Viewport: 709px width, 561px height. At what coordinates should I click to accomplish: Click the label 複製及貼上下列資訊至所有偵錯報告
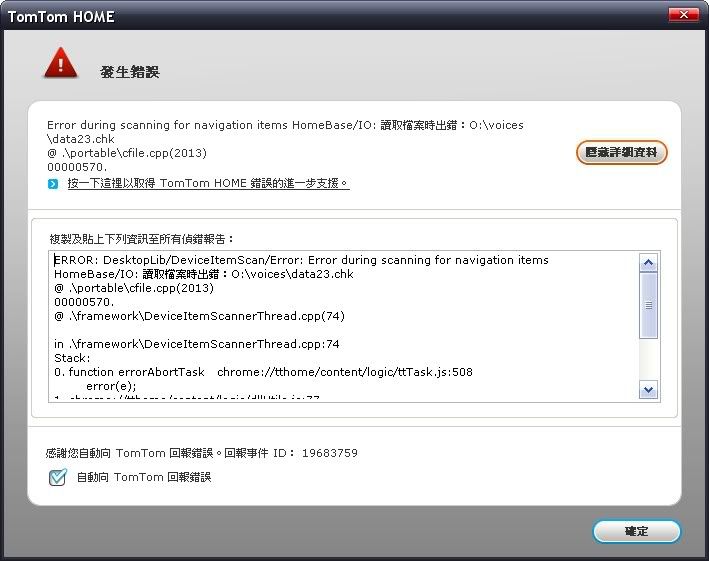142,239
